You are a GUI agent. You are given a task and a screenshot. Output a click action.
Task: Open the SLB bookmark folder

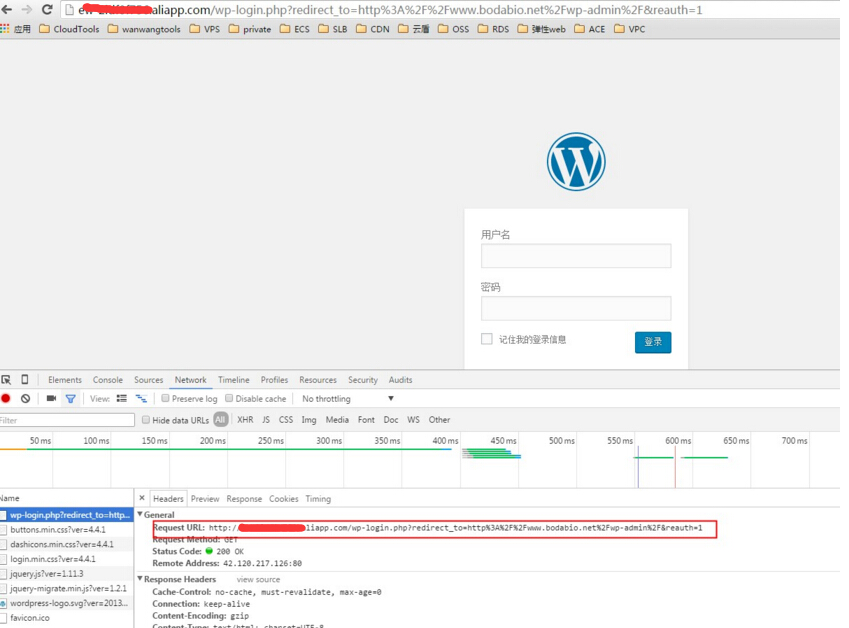point(332,29)
